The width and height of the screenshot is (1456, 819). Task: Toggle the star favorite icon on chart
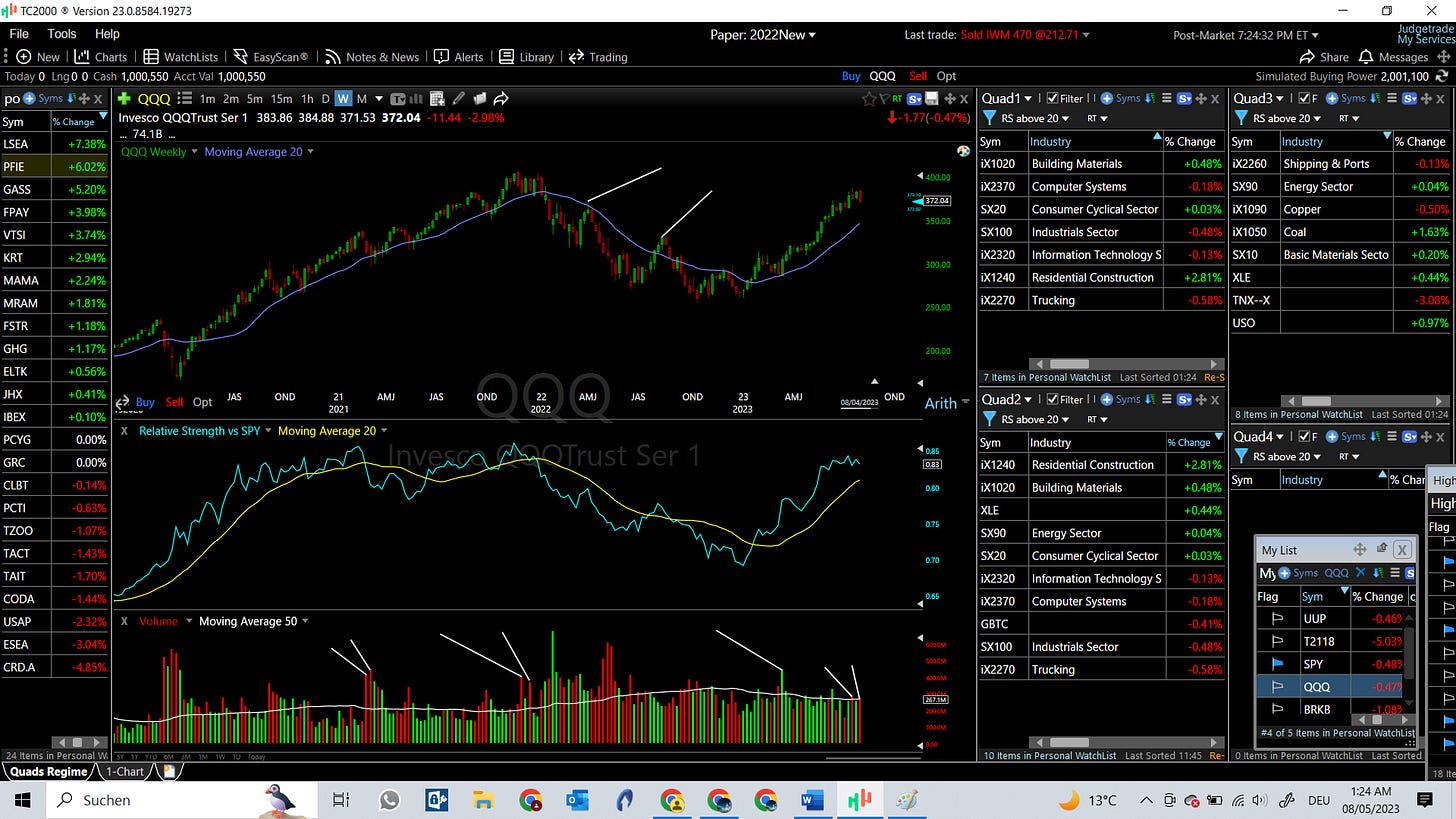pyautogui.click(x=870, y=98)
